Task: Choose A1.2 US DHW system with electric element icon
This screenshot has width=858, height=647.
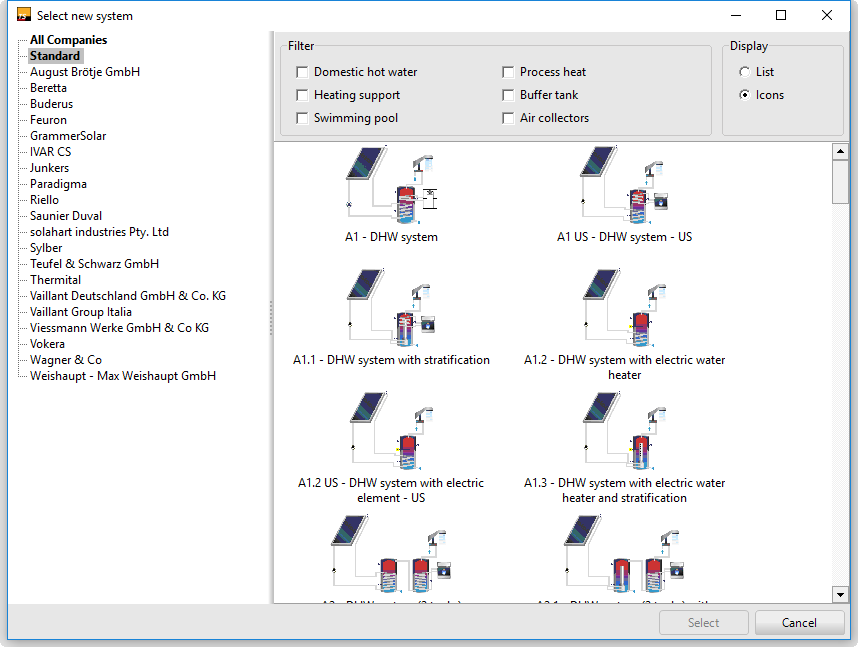Action: tap(391, 431)
